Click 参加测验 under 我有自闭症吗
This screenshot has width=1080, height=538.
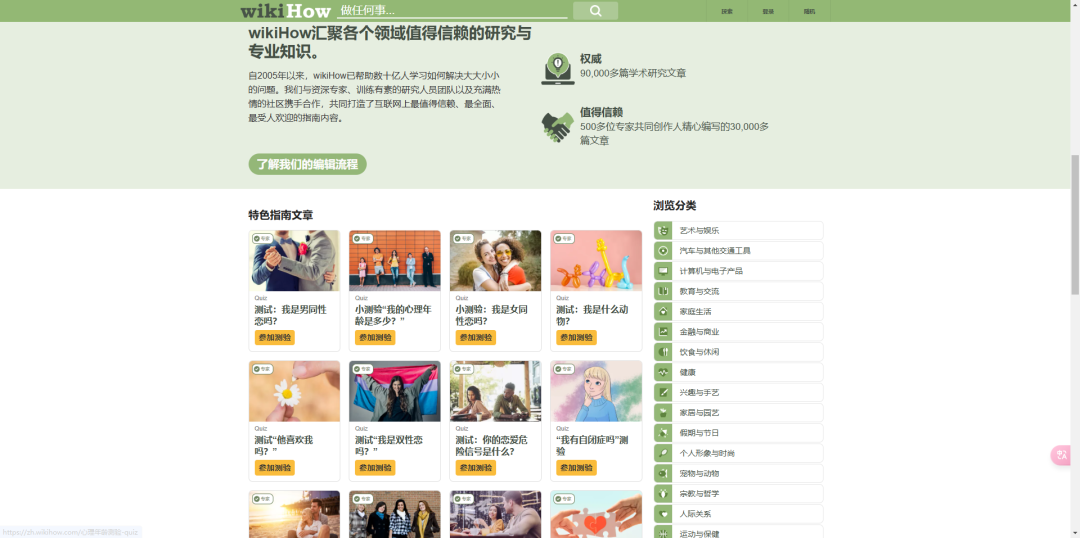point(577,468)
